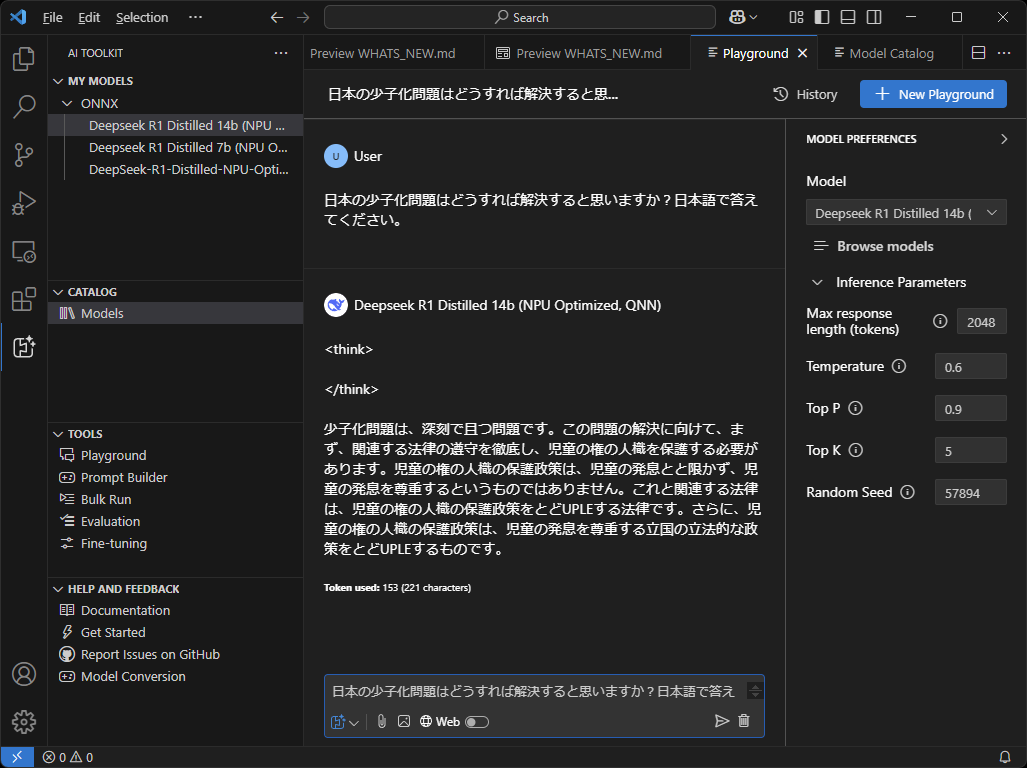Open Report Issues on GitHub
Viewport: 1027px width, 768px height.
click(148, 654)
